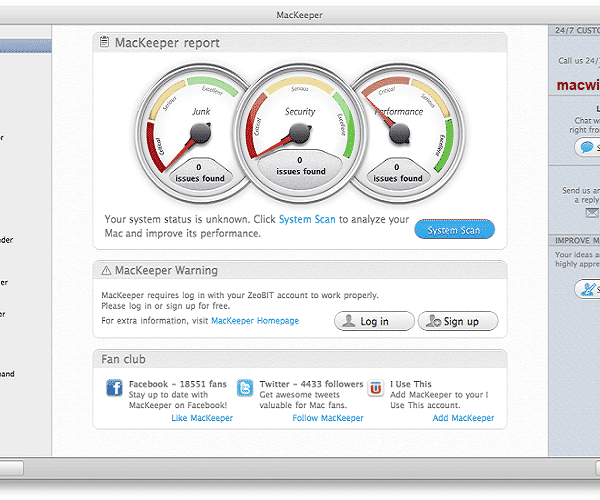Click the person icon on Log in button
This screenshot has width=600, height=500.
(x=349, y=321)
